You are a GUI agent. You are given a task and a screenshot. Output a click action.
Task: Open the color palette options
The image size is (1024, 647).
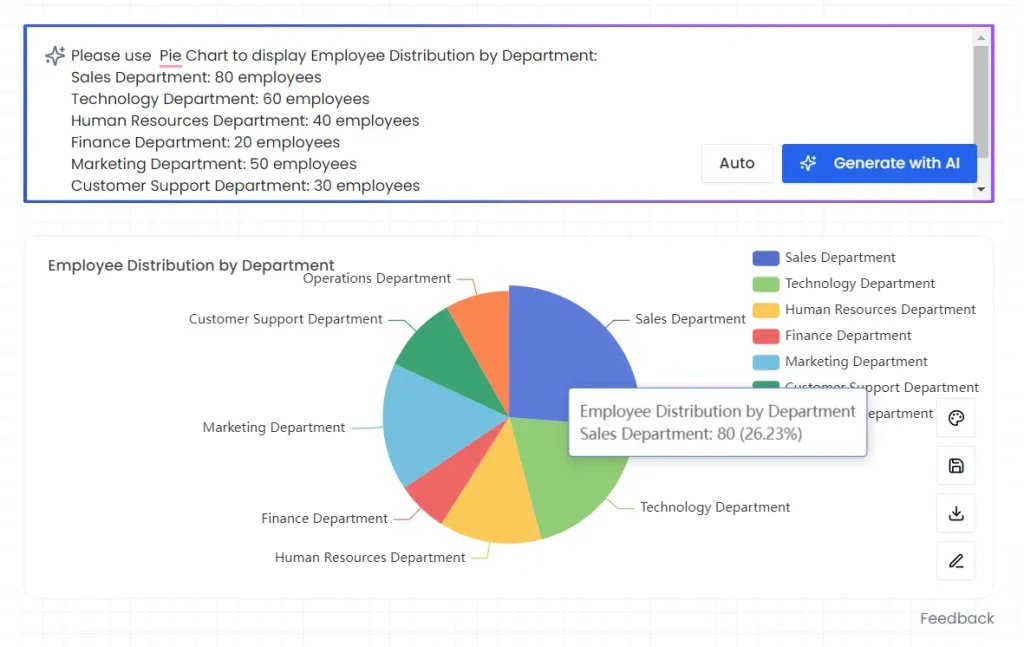click(955, 418)
